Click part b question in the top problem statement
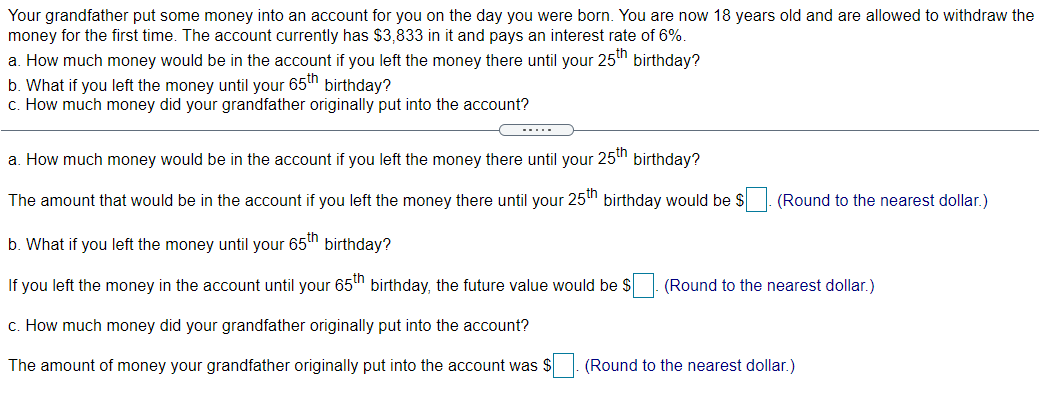 pos(199,85)
